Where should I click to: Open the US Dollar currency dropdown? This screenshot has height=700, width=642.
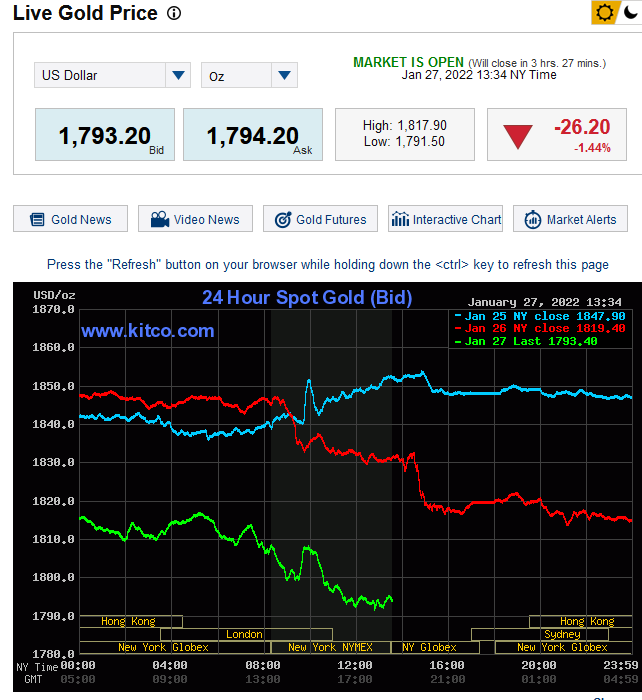[x=113, y=75]
